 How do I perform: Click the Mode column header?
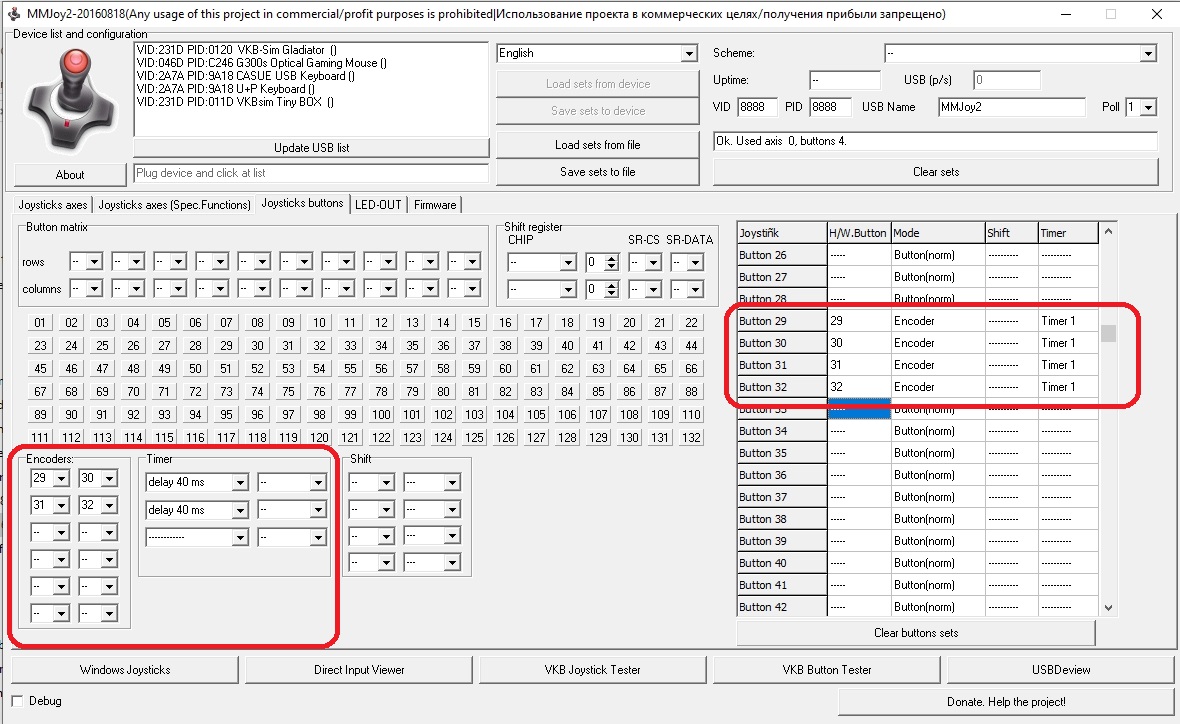tap(938, 233)
